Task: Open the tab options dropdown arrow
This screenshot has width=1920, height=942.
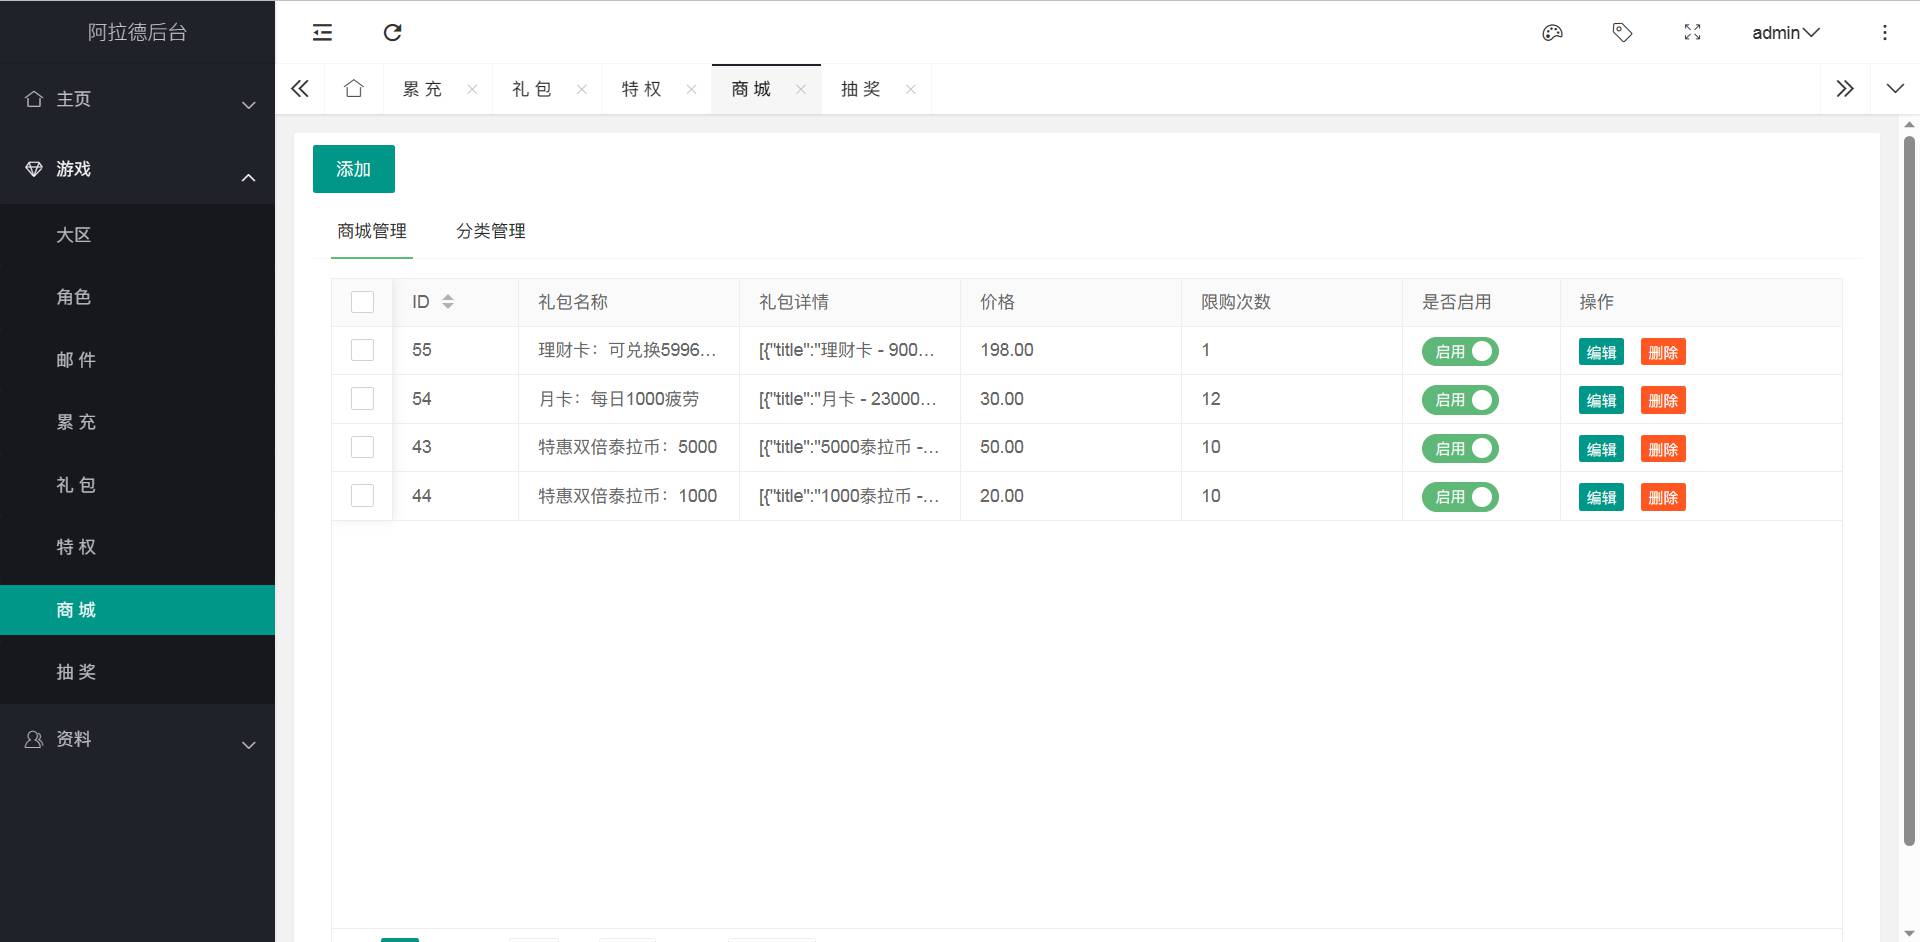Action: pos(1895,89)
